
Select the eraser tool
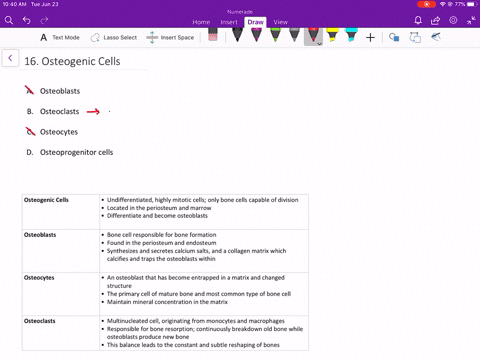point(213,35)
